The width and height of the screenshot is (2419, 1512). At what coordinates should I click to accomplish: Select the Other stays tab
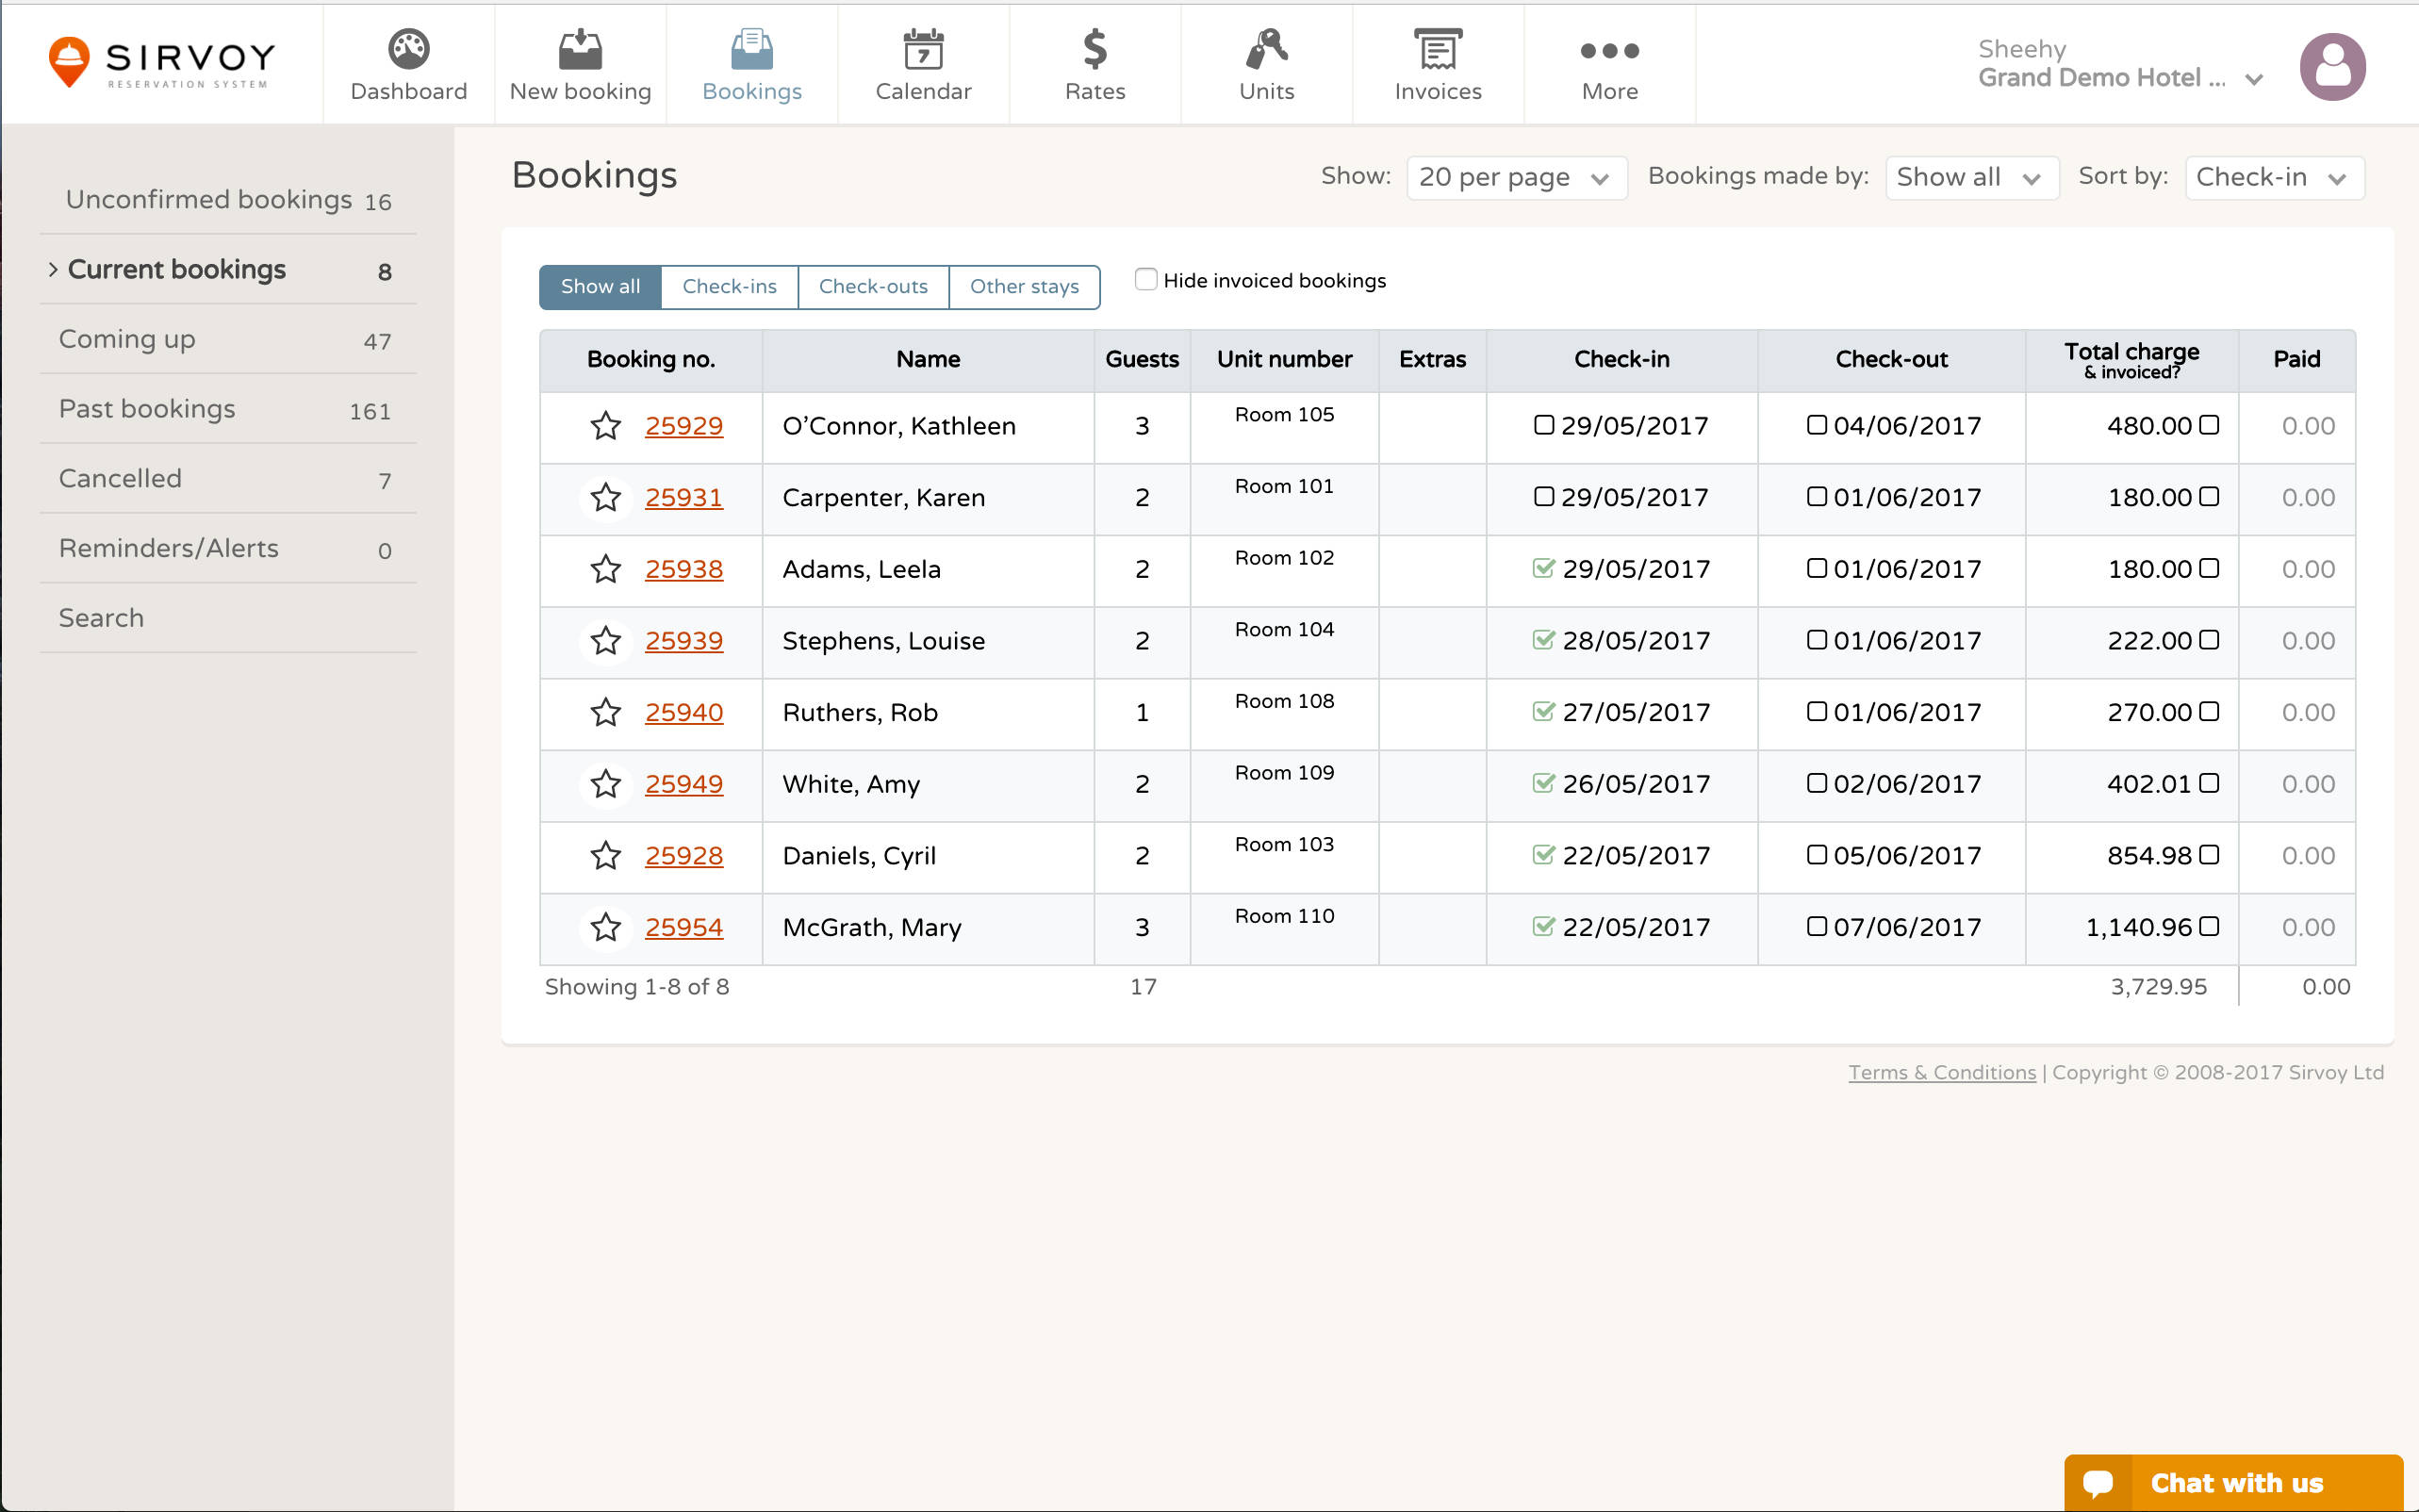pos(1024,287)
